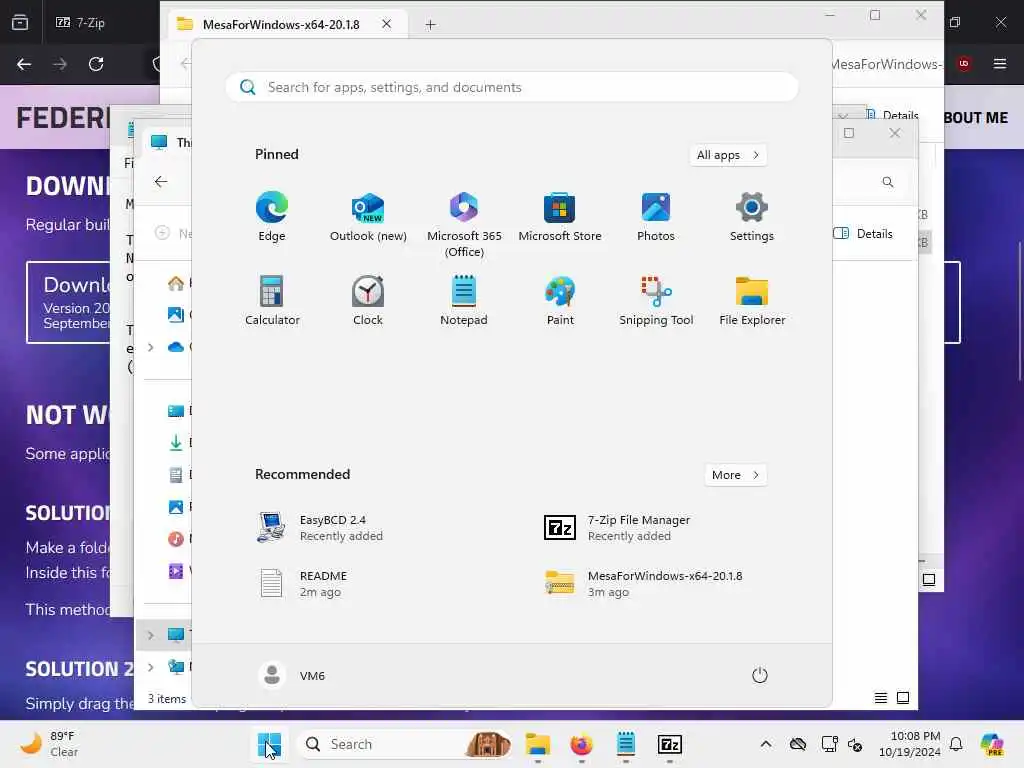Select Downloads in Explorer navigation pane
The image size is (1024, 768).
pos(176,443)
